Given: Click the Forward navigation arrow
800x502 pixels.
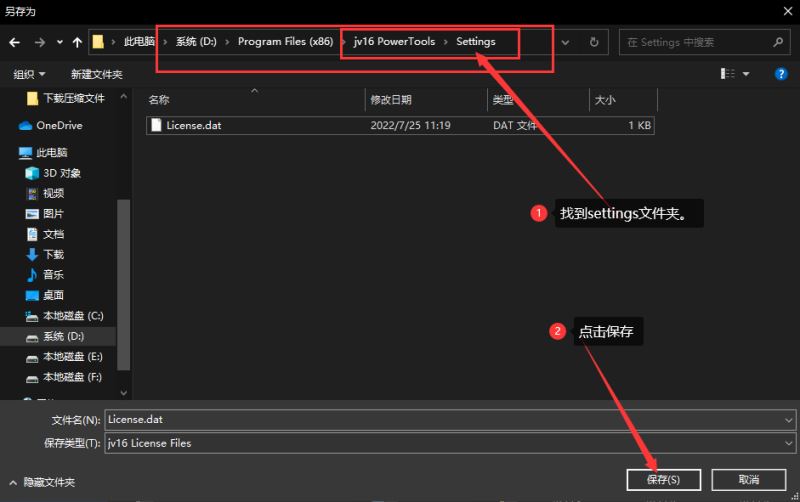Looking at the screenshot, I should click(40, 42).
